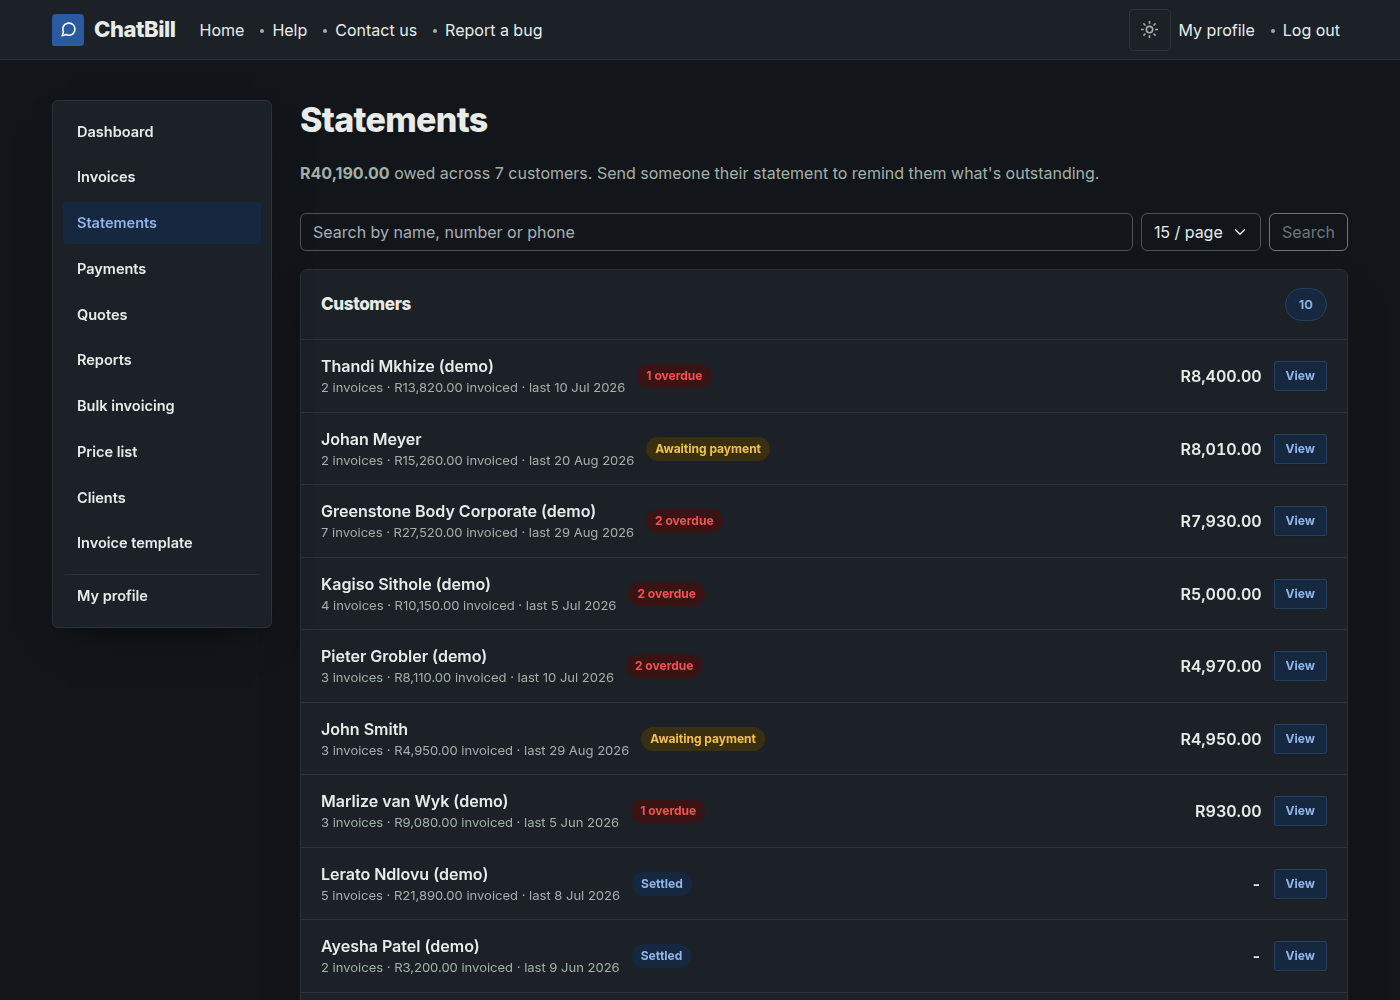
Task: Click the 2 overdue badge for Pieter Grobler
Action: click(664, 666)
